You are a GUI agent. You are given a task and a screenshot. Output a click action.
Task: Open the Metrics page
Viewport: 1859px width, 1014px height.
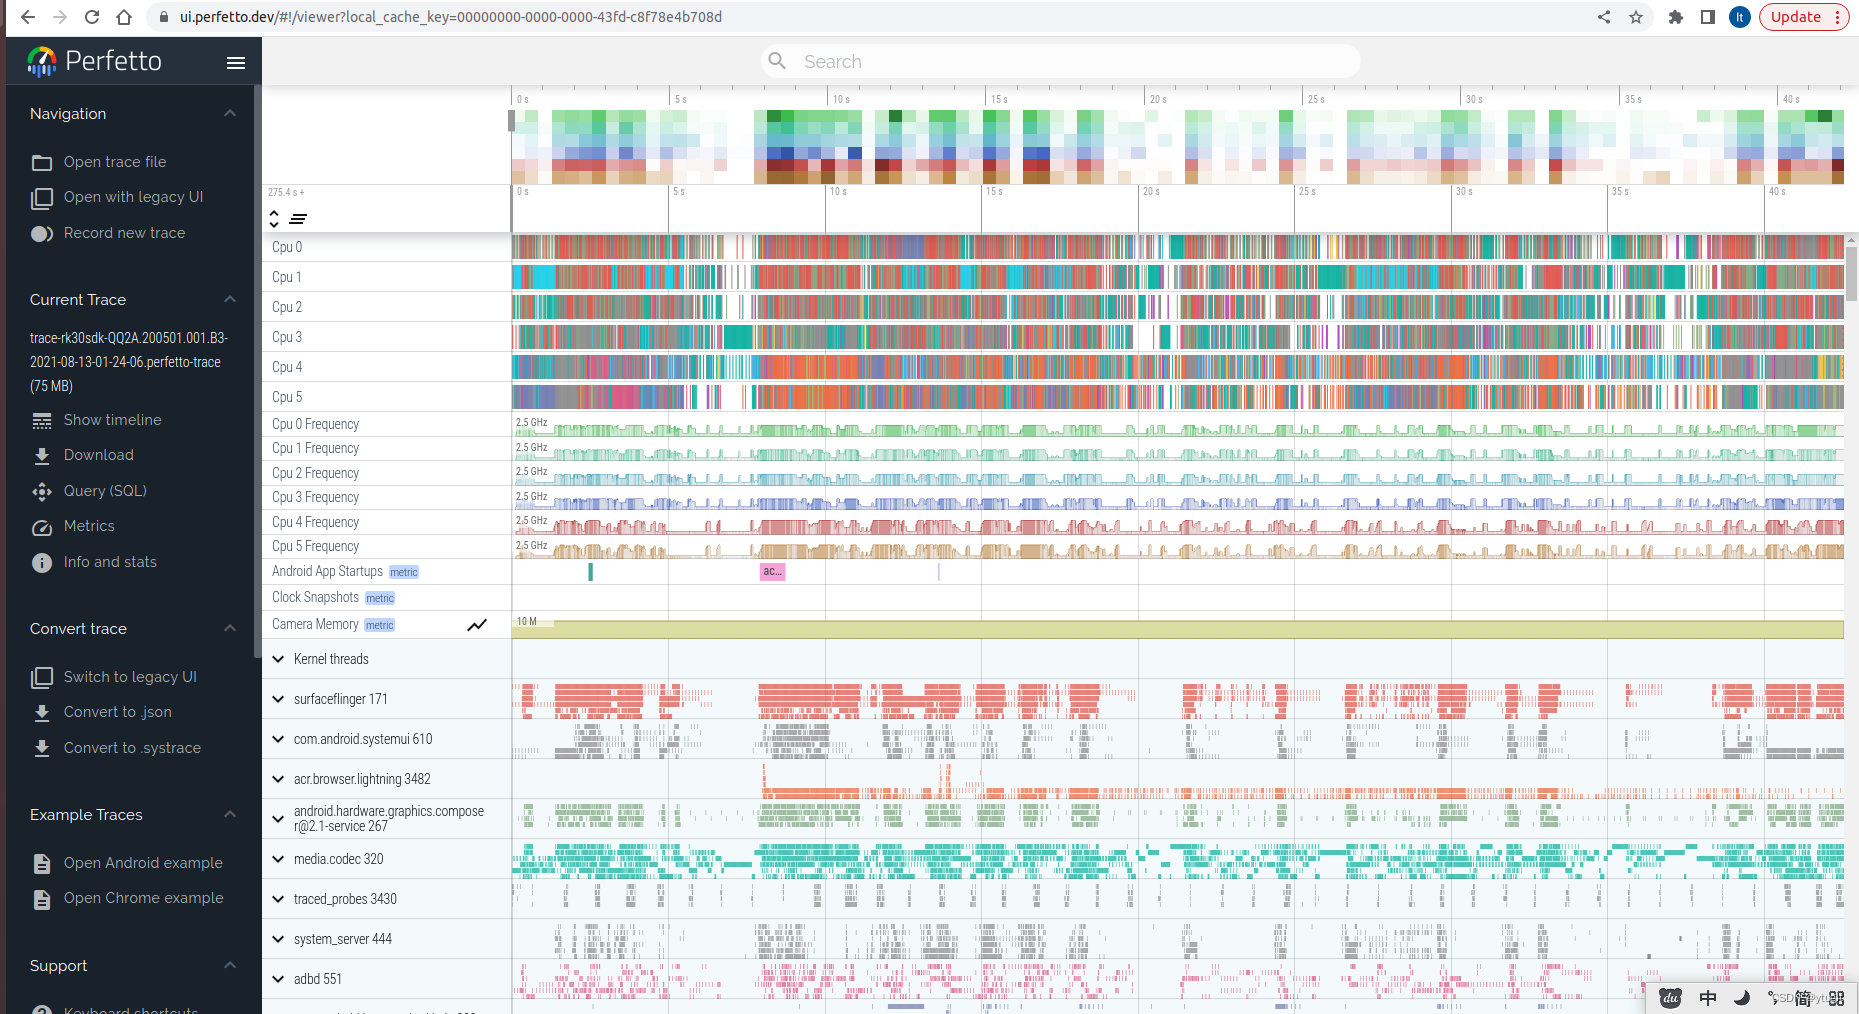pos(89,526)
